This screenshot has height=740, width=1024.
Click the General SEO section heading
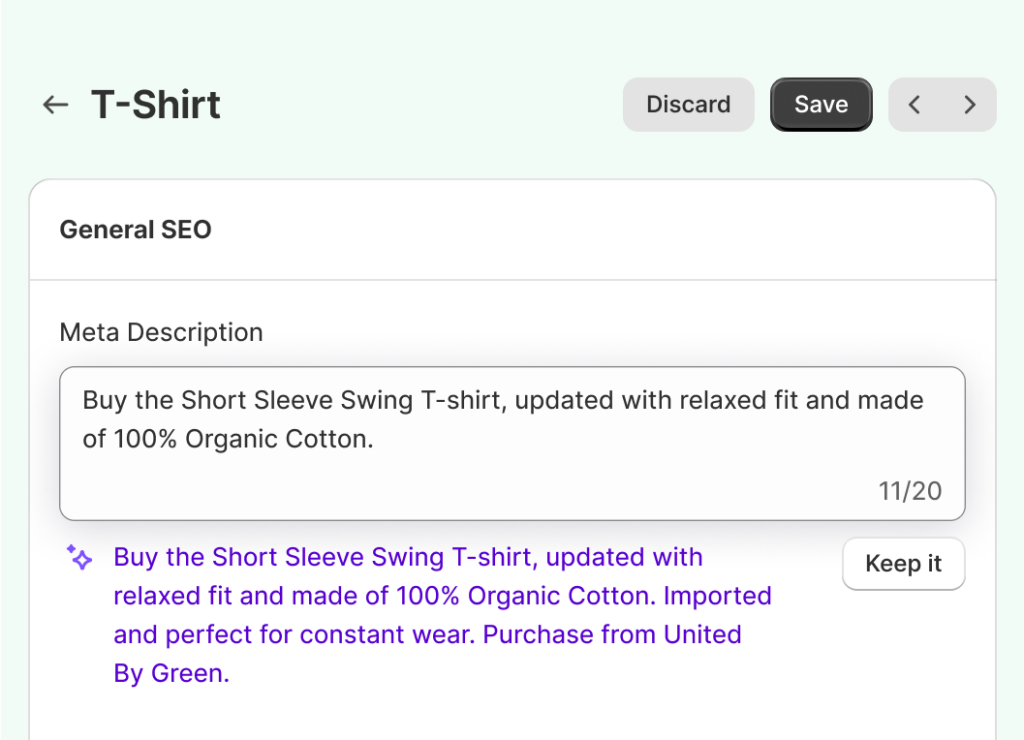[136, 230]
